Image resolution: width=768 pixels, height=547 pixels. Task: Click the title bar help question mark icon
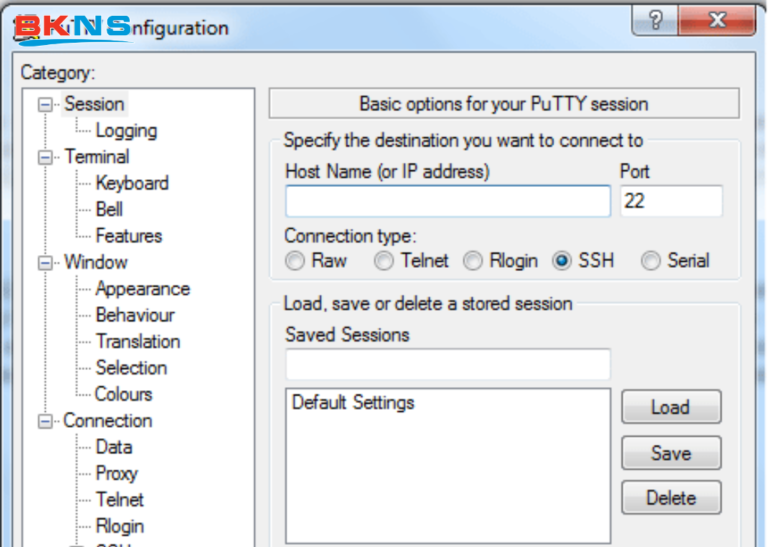click(655, 21)
